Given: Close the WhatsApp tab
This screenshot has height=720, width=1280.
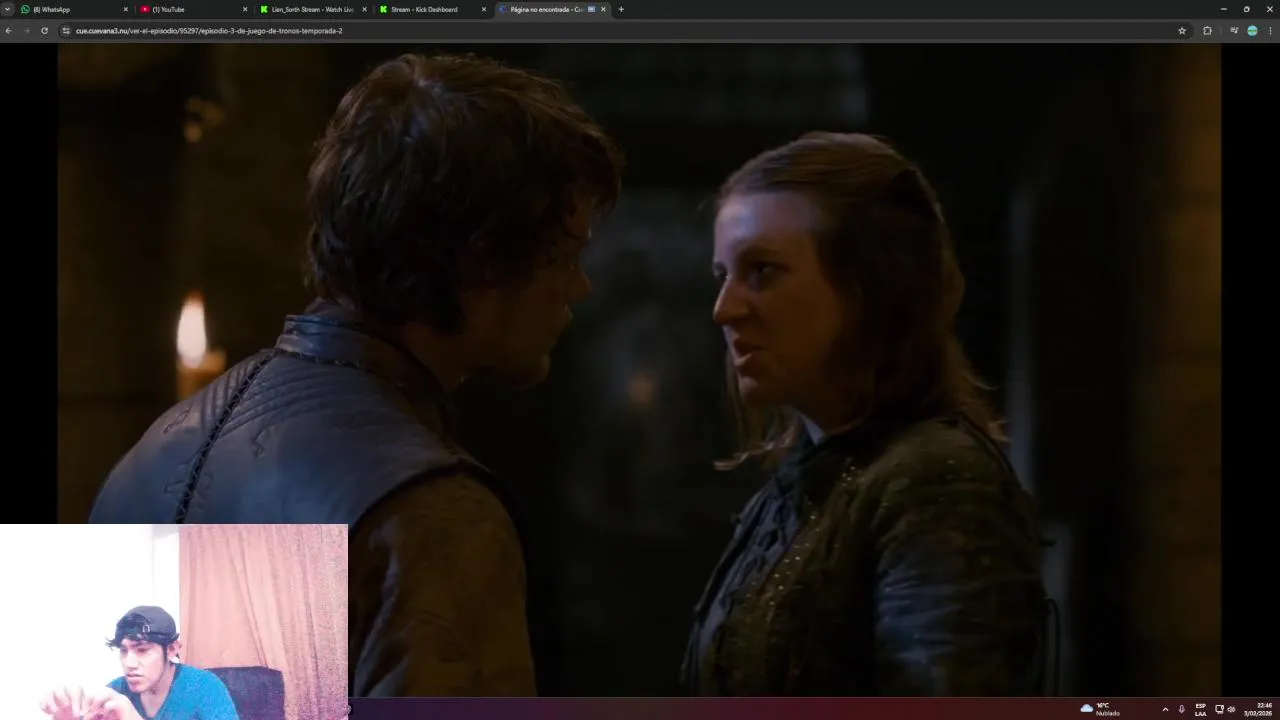Looking at the screenshot, I should point(126,9).
